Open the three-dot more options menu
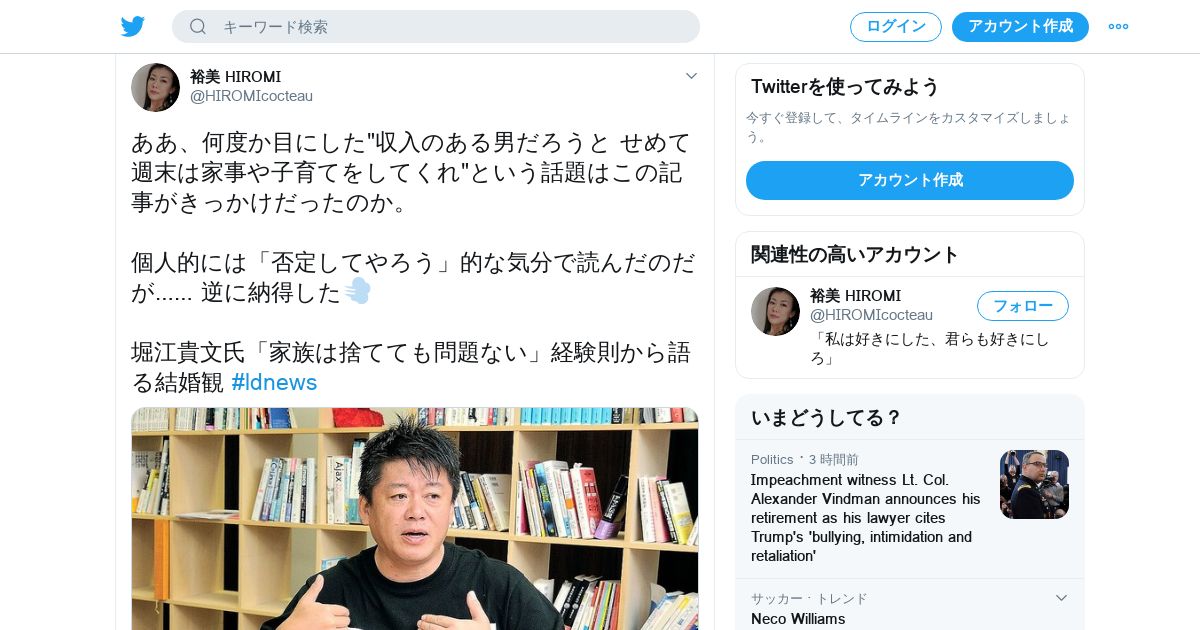The image size is (1200, 630). point(1118,26)
